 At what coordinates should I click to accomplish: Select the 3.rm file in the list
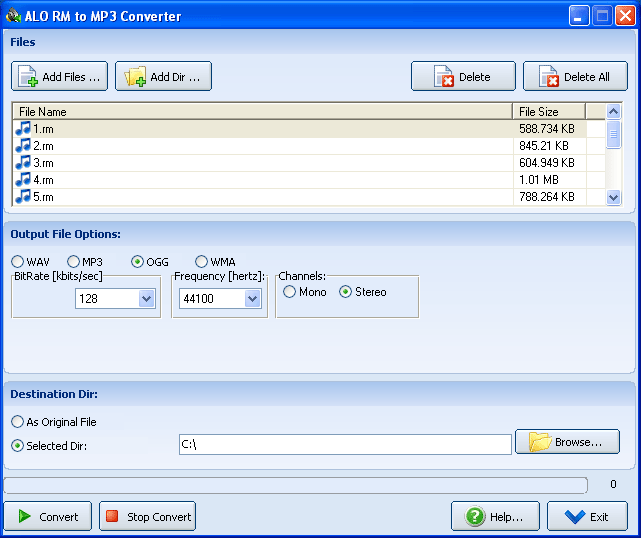point(44,163)
